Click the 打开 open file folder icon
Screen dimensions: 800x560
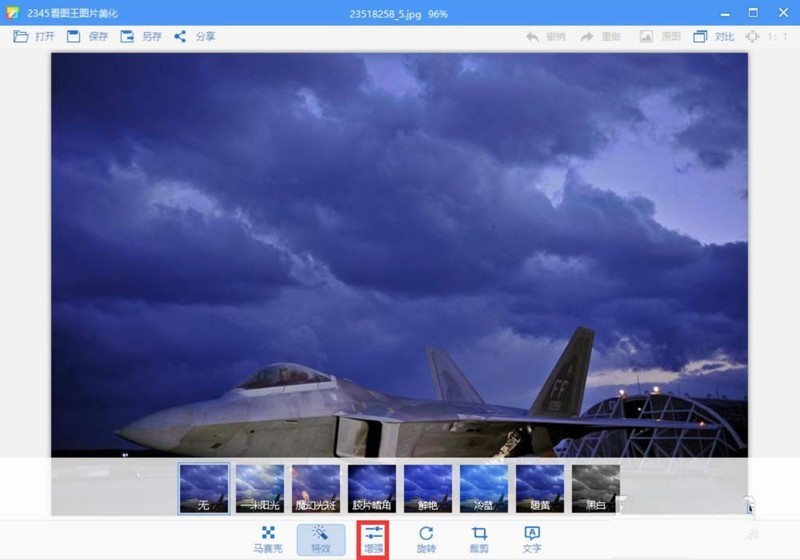click(x=20, y=36)
